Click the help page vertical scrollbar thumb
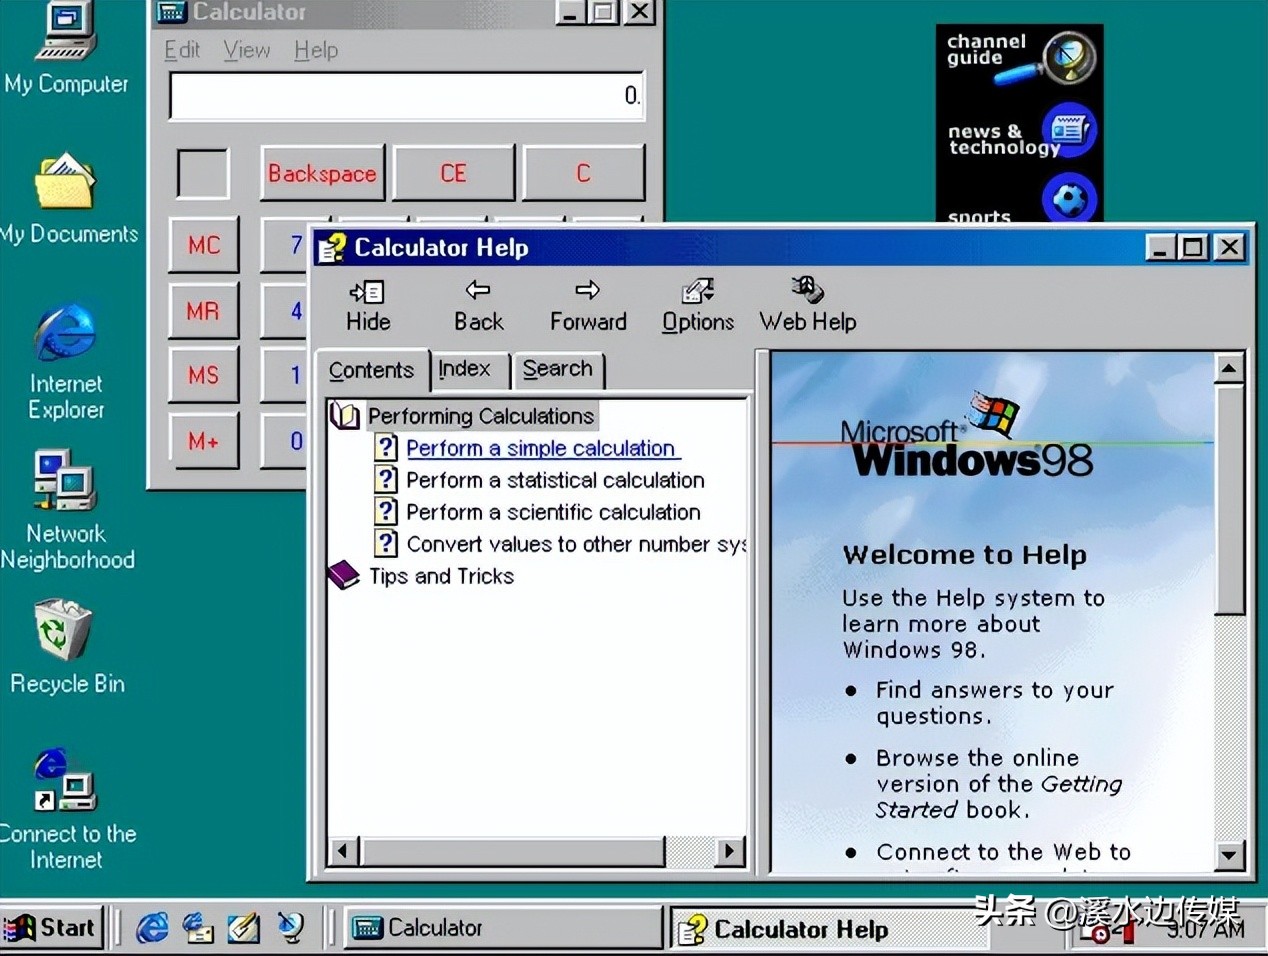Viewport: 1268px width, 956px height. pos(1229,498)
